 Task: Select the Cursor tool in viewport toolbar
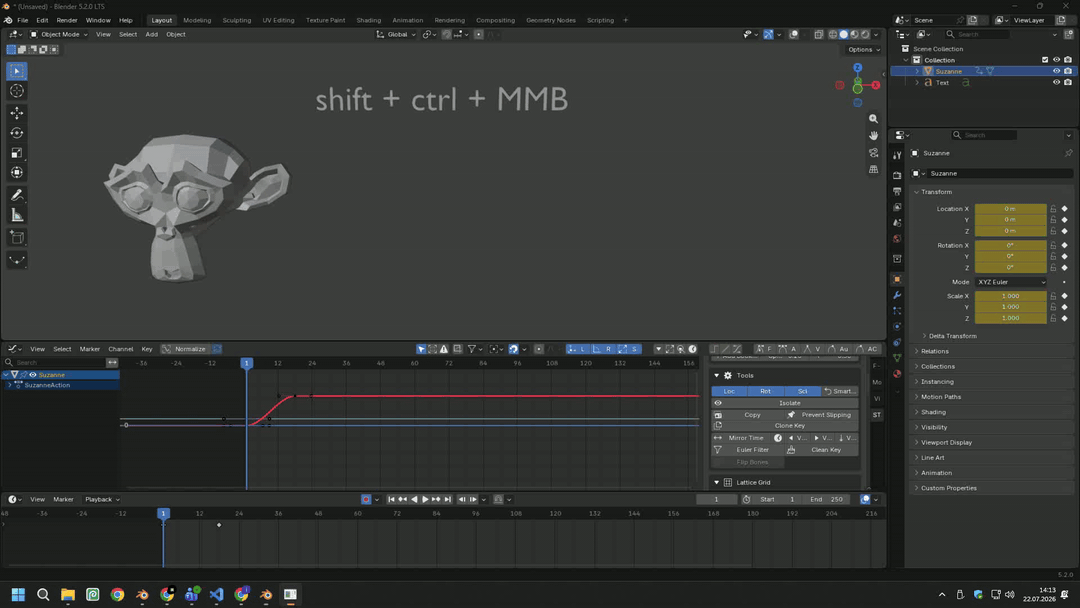click(17, 91)
